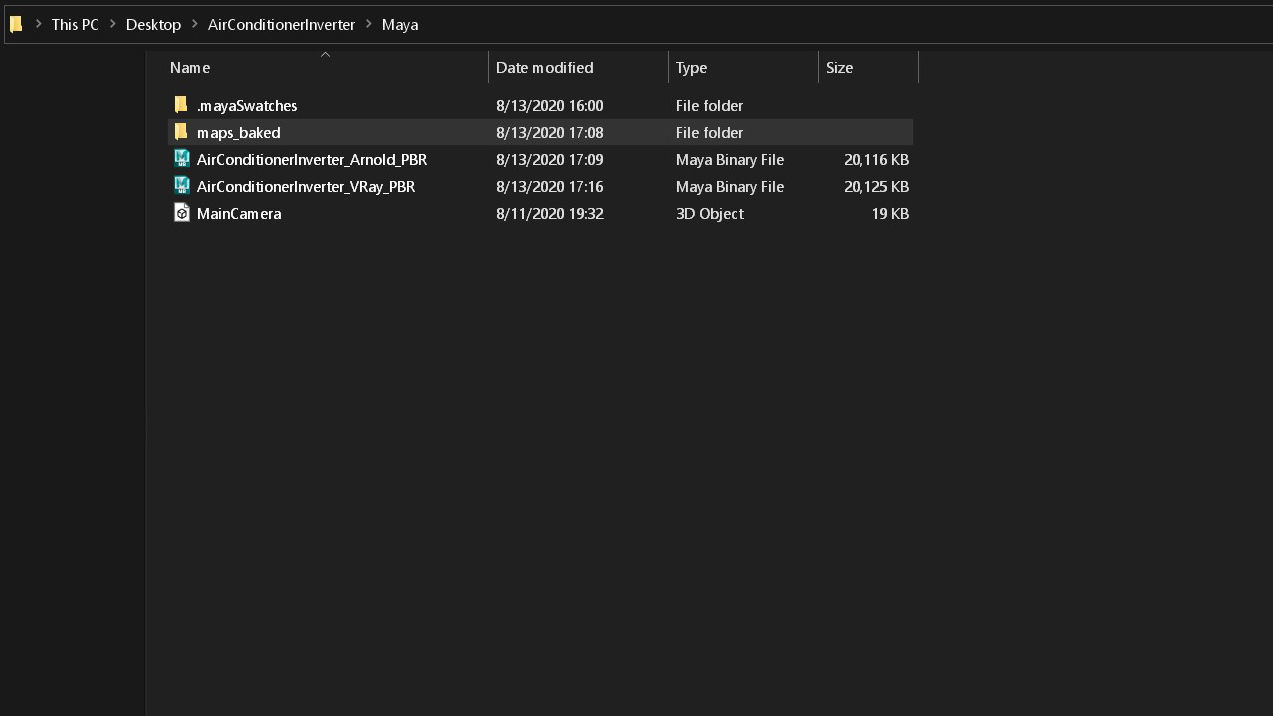Go to Desktop in breadcrumb path
Image resolution: width=1273 pixels, height=716 pixels.
coord(153,25)
